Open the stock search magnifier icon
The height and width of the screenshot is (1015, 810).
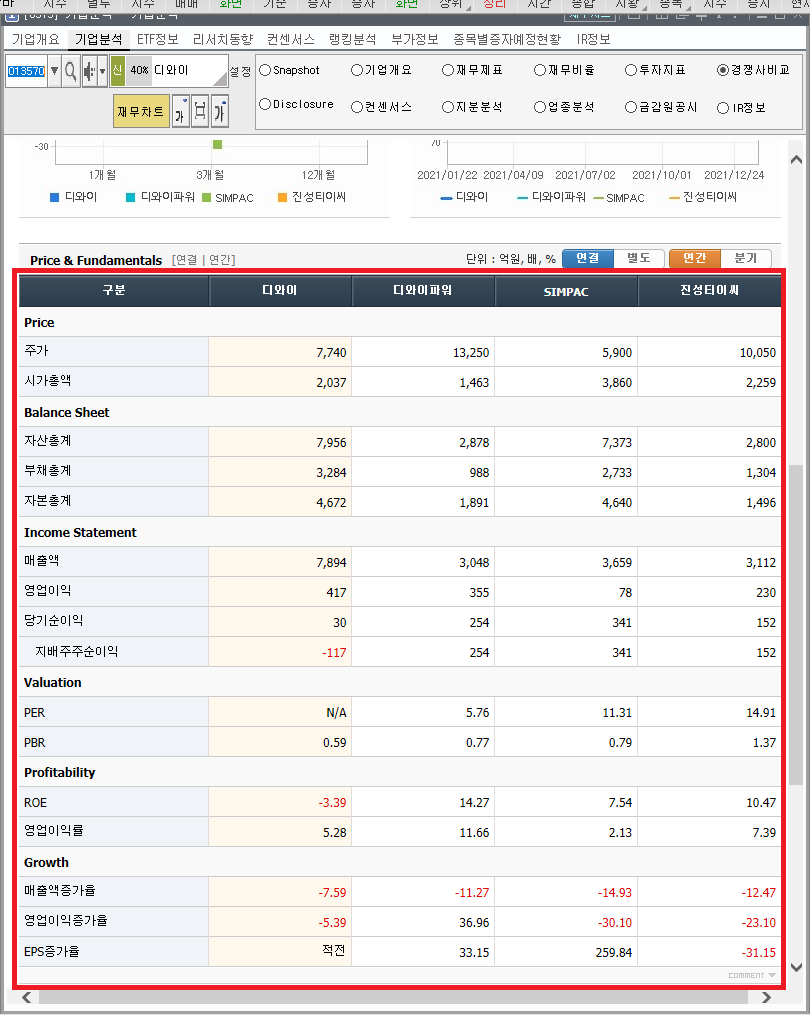71,71
